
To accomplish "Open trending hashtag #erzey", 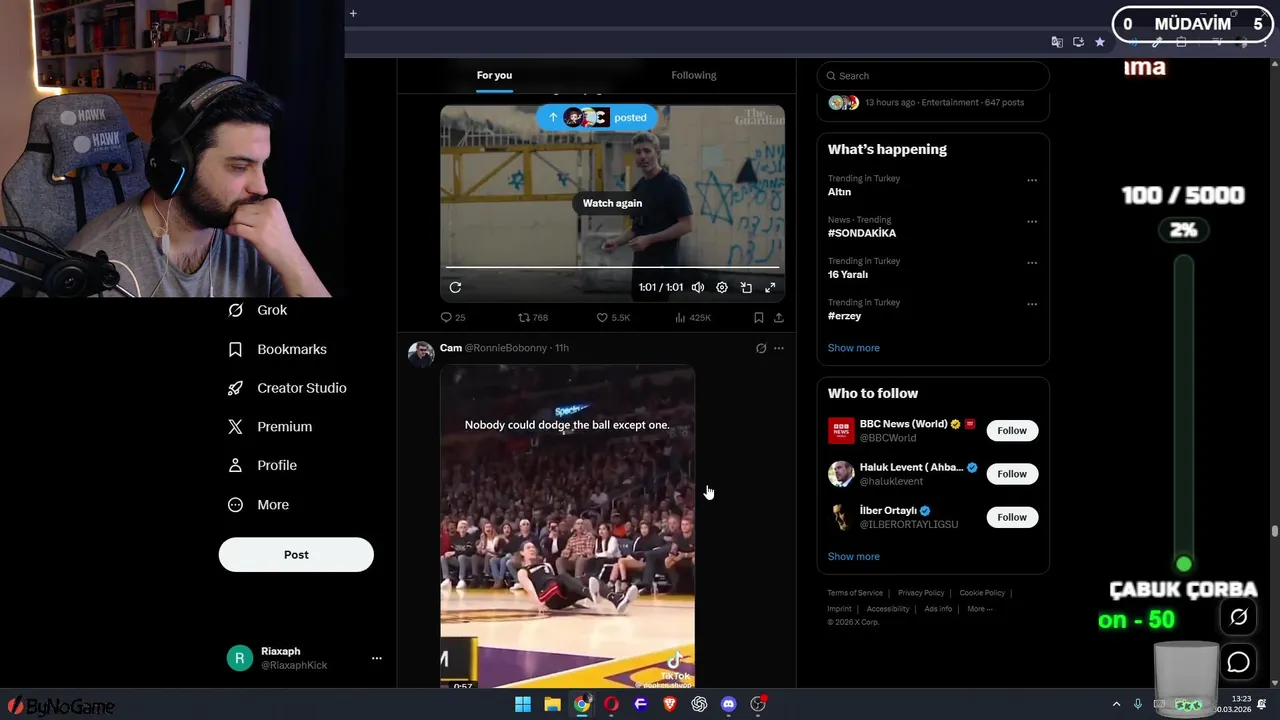I will (844, 316).
